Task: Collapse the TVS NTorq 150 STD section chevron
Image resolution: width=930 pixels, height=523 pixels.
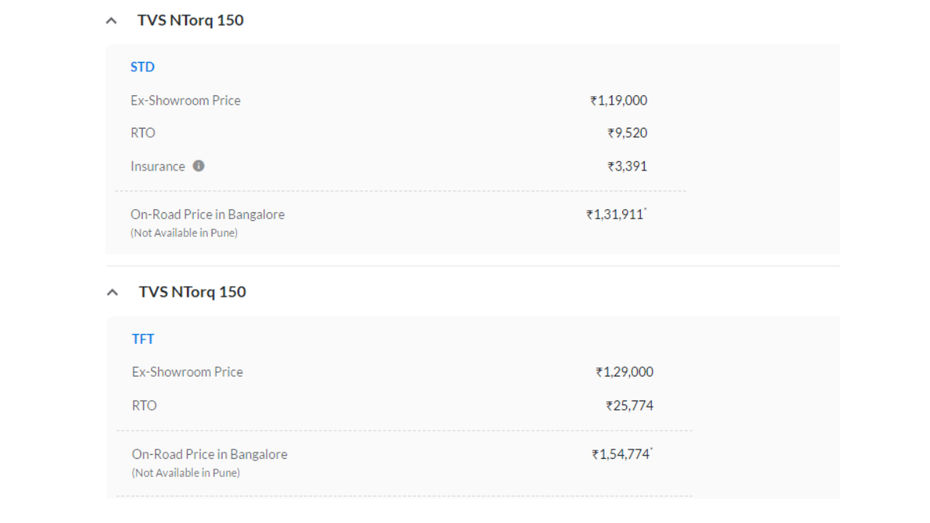Action: [x=111, y=21]
